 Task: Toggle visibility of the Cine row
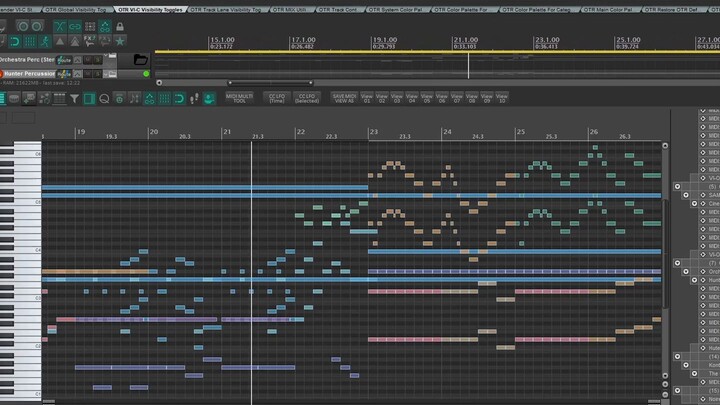pyautogui.click(x=703, y=203)
